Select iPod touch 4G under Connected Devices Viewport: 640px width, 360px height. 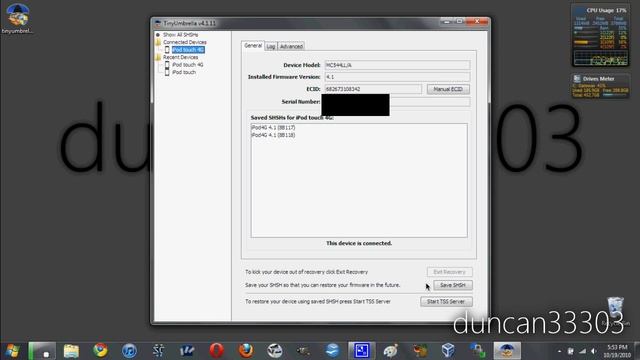click(x=188, y=50)
